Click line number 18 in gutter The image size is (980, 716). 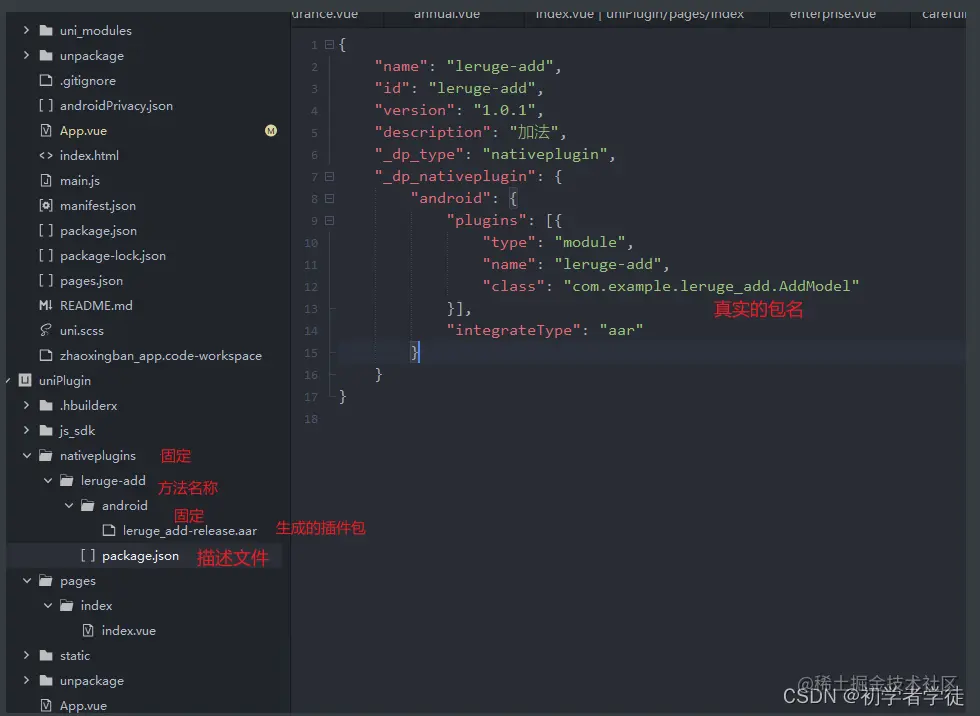click(311, 419)
